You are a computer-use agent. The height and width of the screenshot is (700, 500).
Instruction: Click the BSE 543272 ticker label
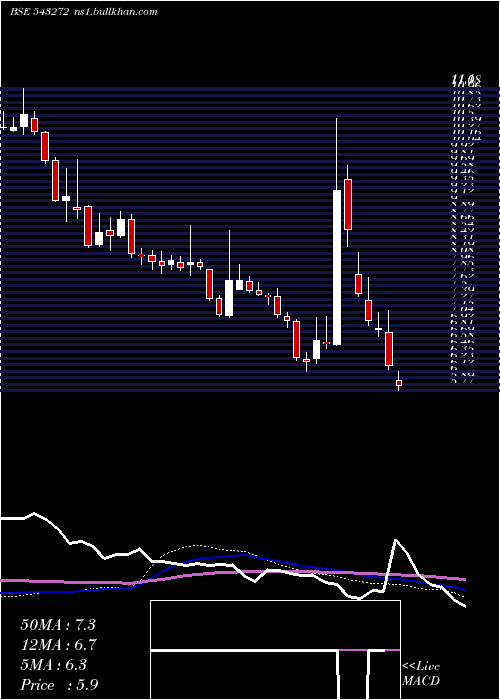click(x=39, y=12)
